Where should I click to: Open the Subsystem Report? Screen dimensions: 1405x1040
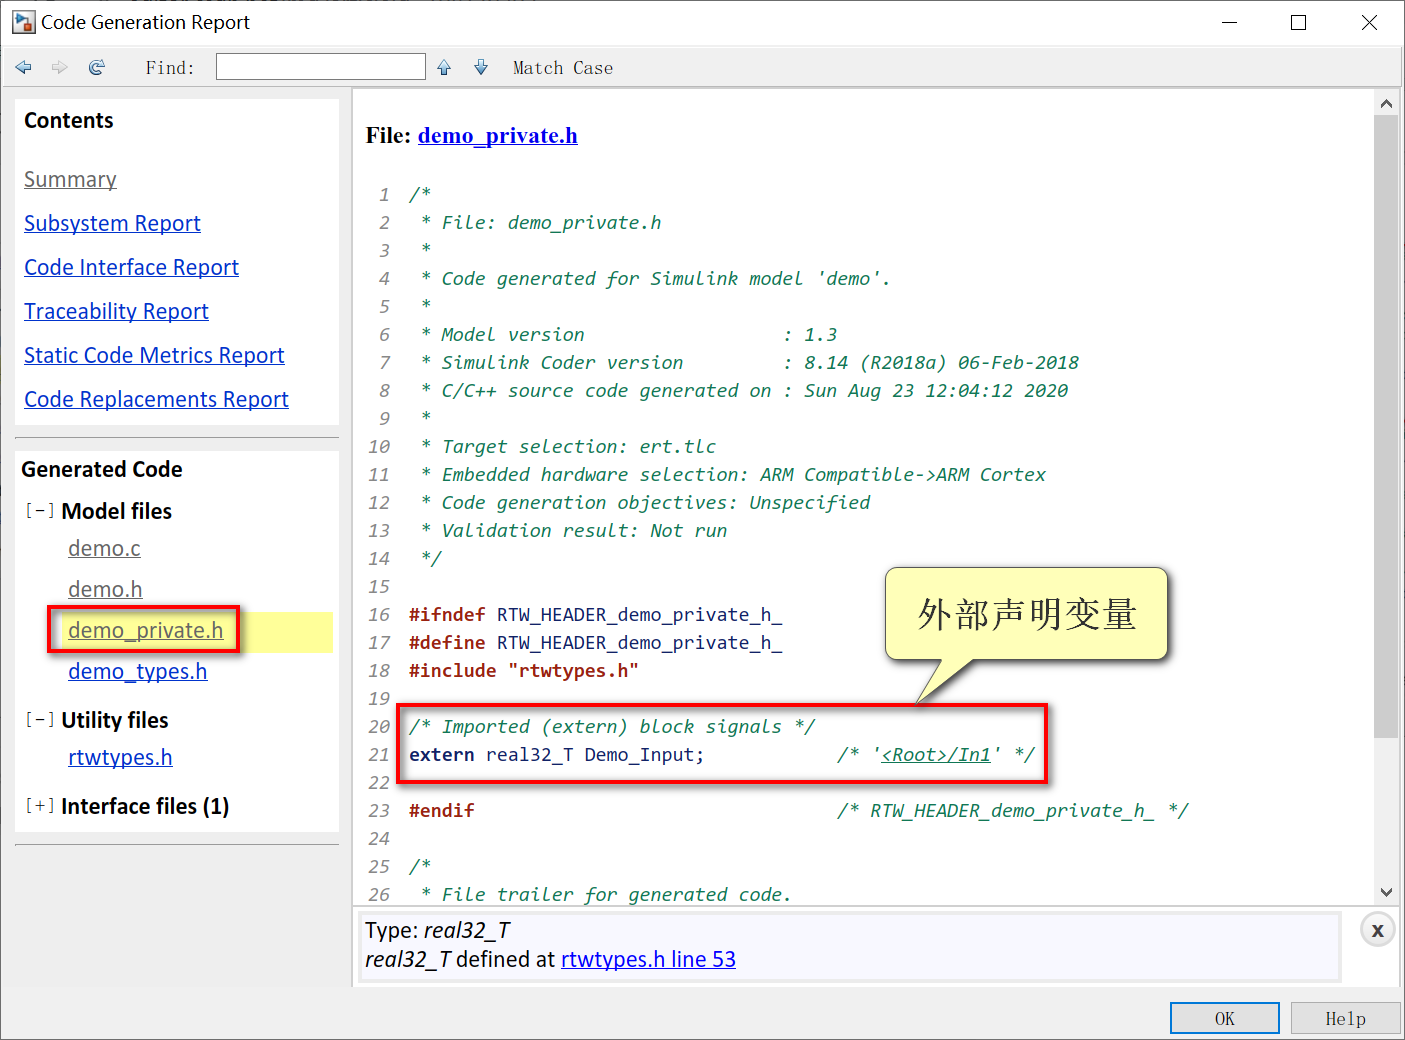[x=112, y=223]
